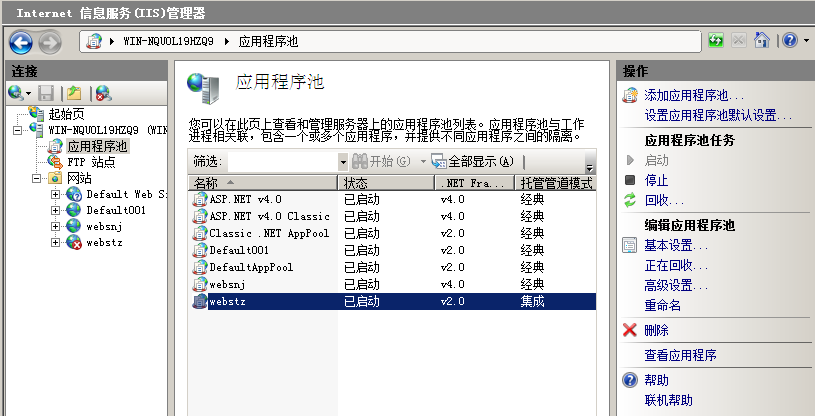Click the webstz pool icon in selected row
The image size is (815, 416).
(x=200, y=301)
